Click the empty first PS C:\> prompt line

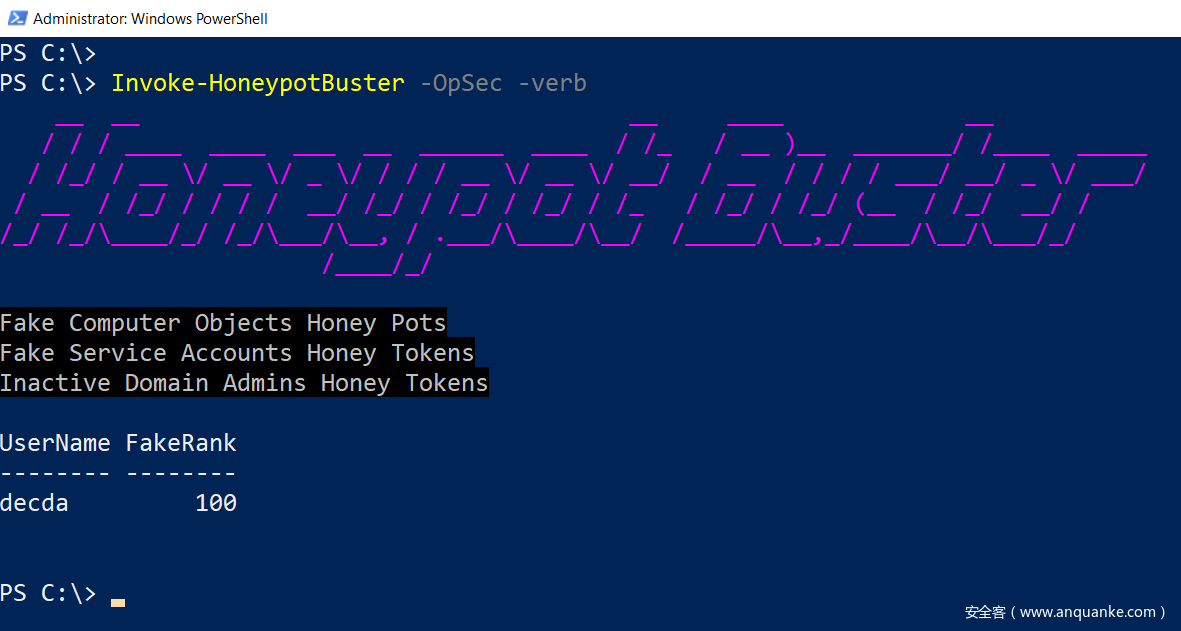click(x=48, y=54)
